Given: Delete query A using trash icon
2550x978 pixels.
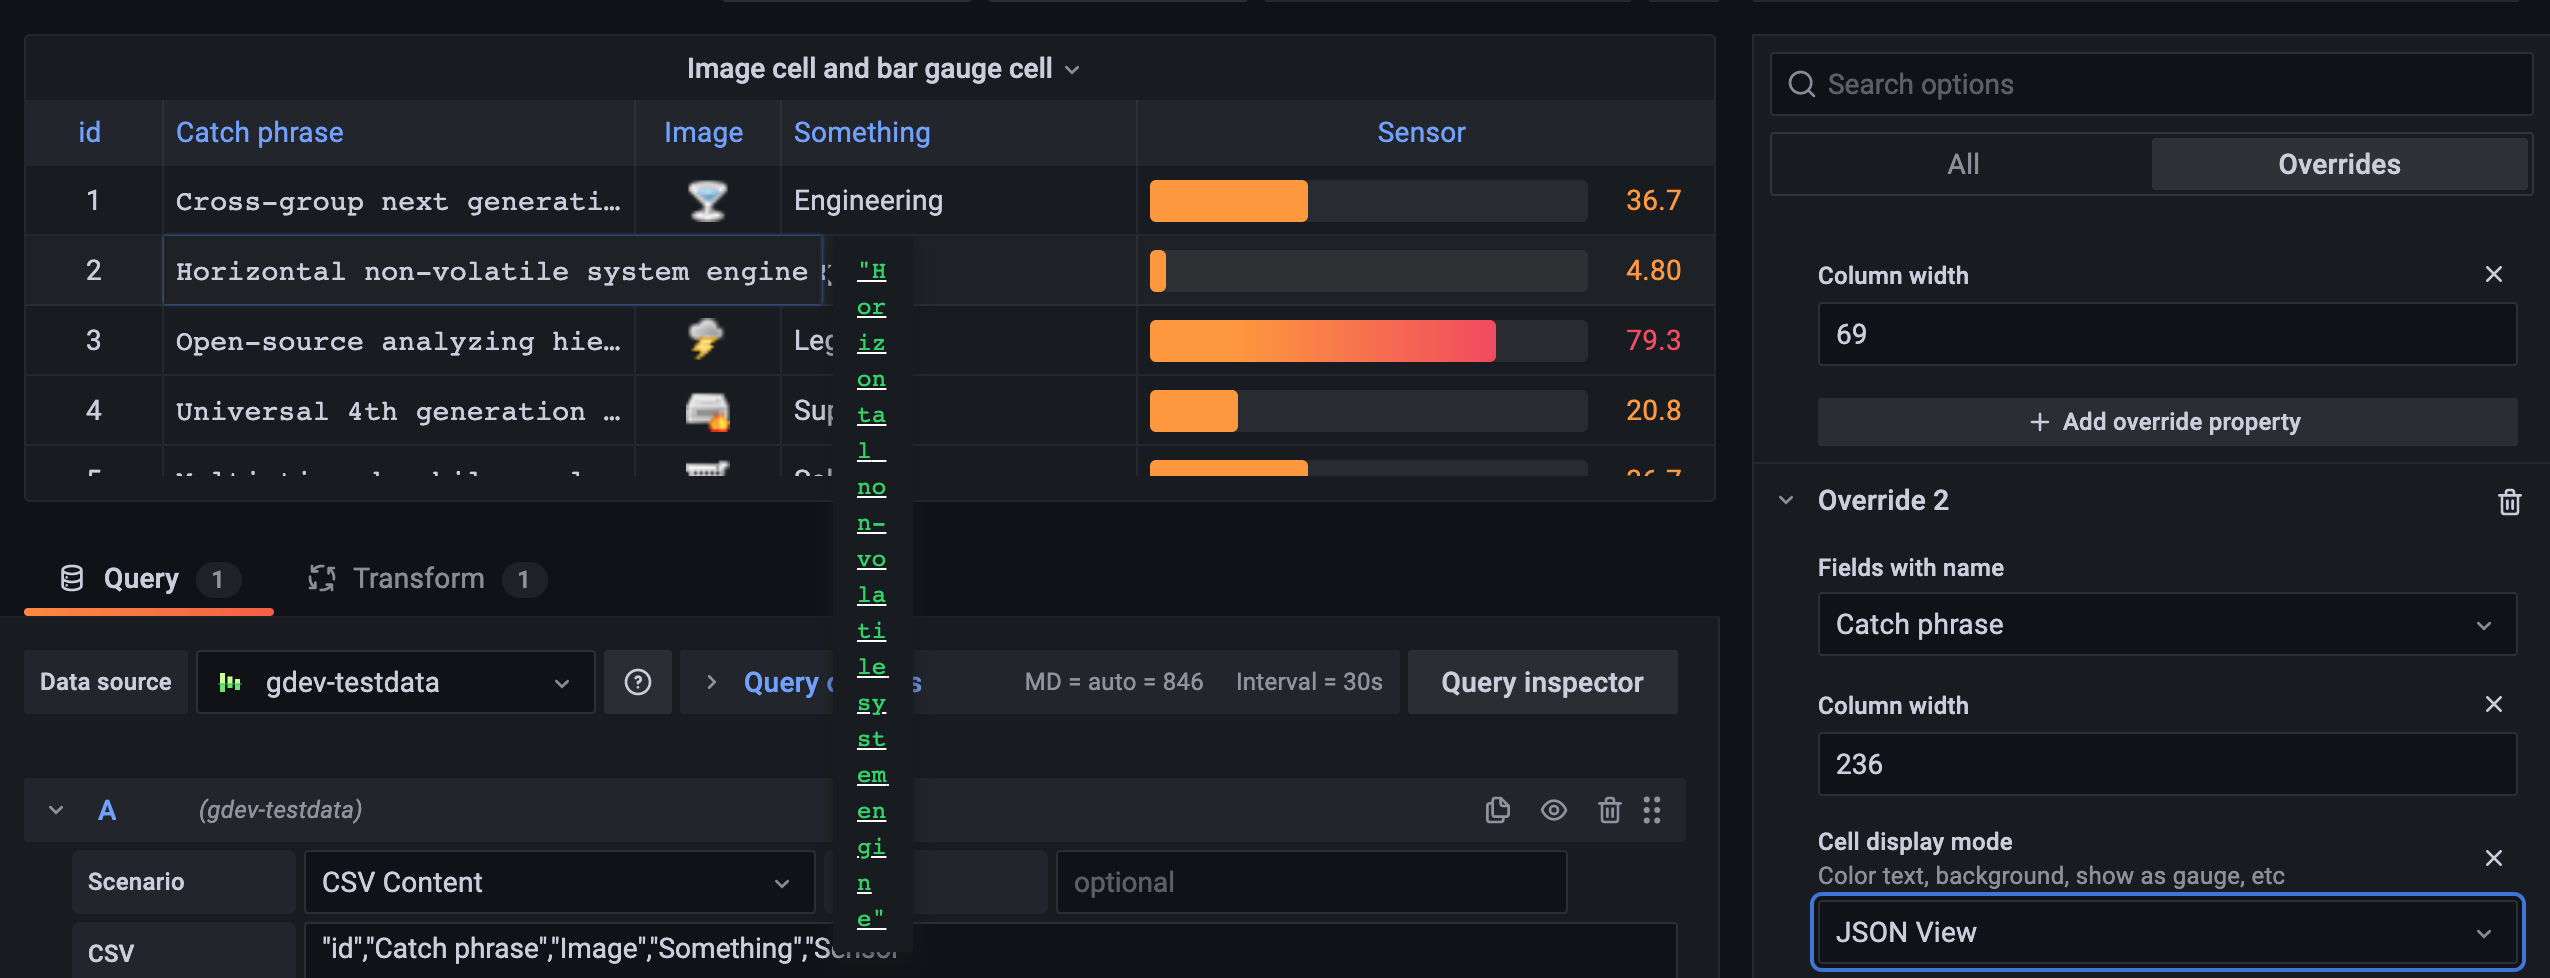Looking at the screenshot, I should (1609, 810).
